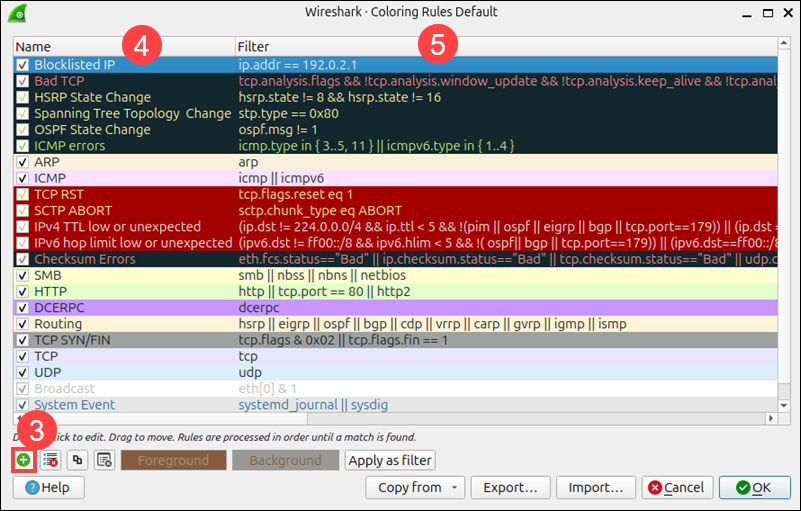801x511 pixels.
Task: Clear all coloring rules
Action: click(104, 460)
